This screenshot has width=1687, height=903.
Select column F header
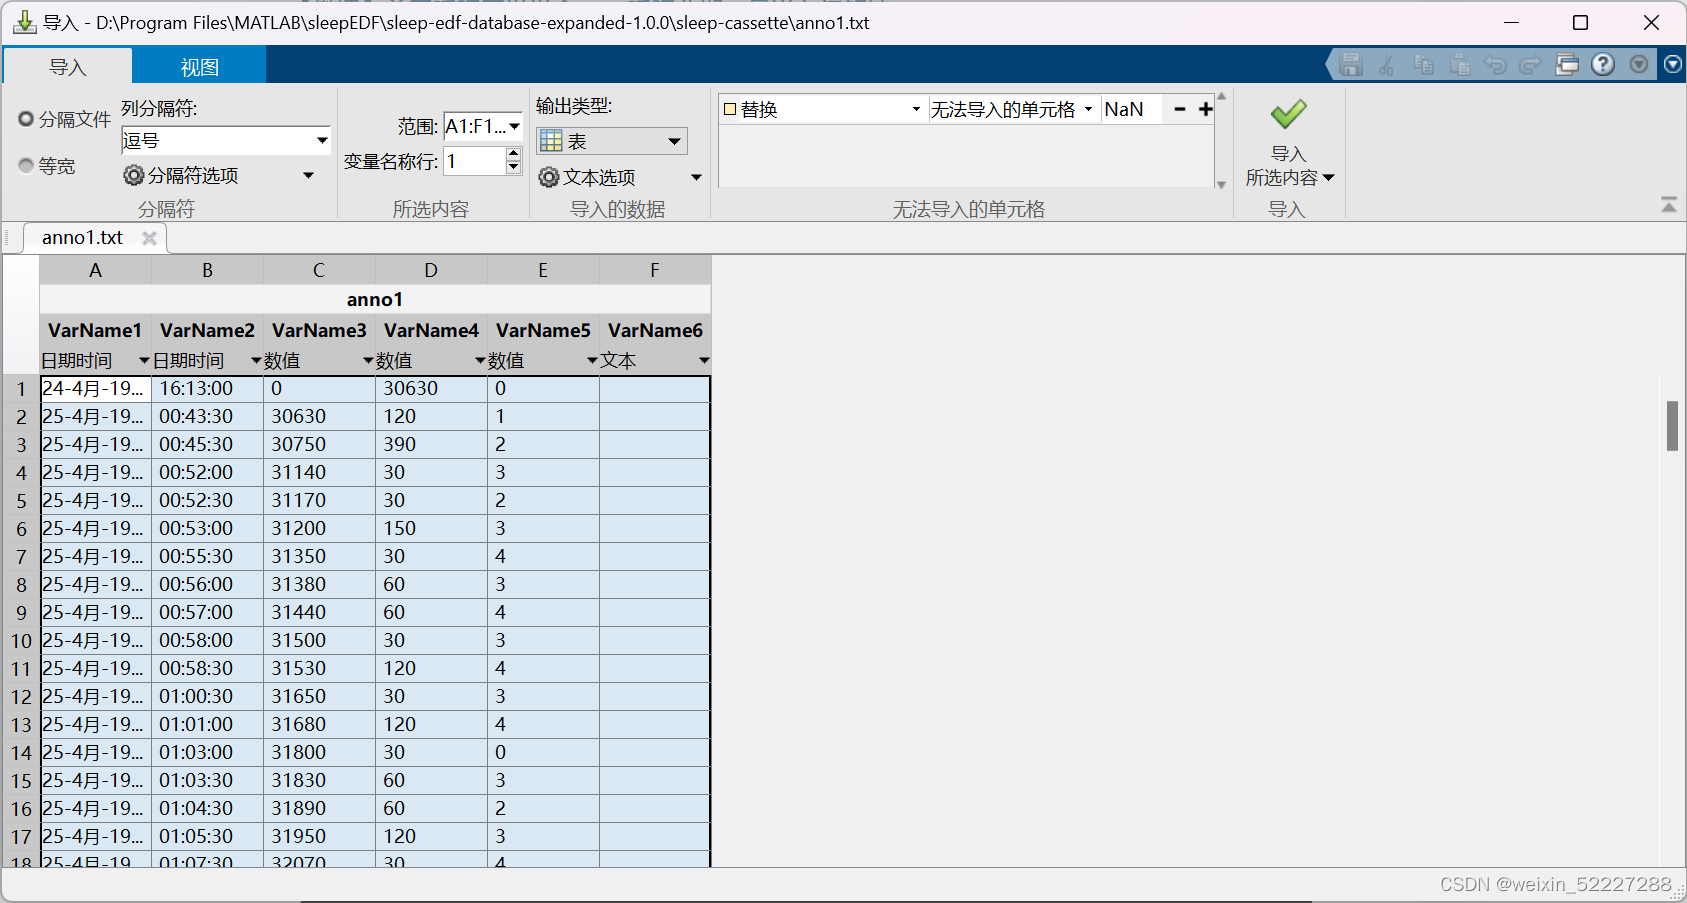tap(655, 270)
